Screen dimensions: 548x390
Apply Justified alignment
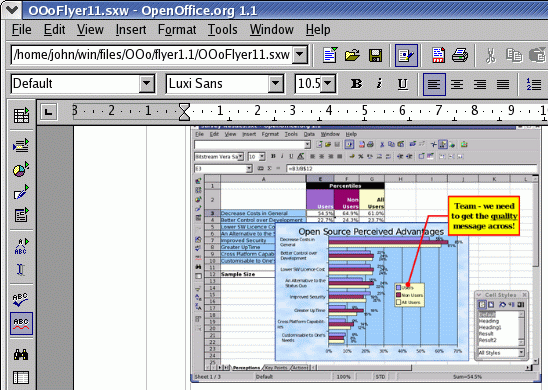pos(503,84)
